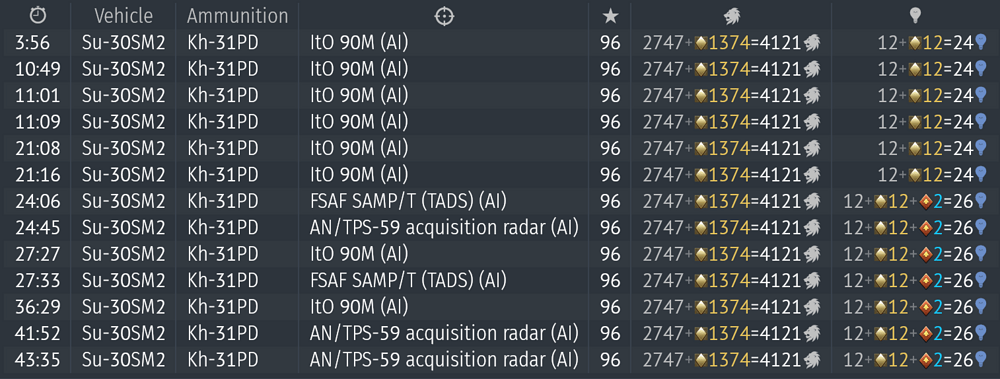Click the ItO 90M target at 36:29
Image resolution: width=1000 pixels, height=379 pixels.
[358, 308]
